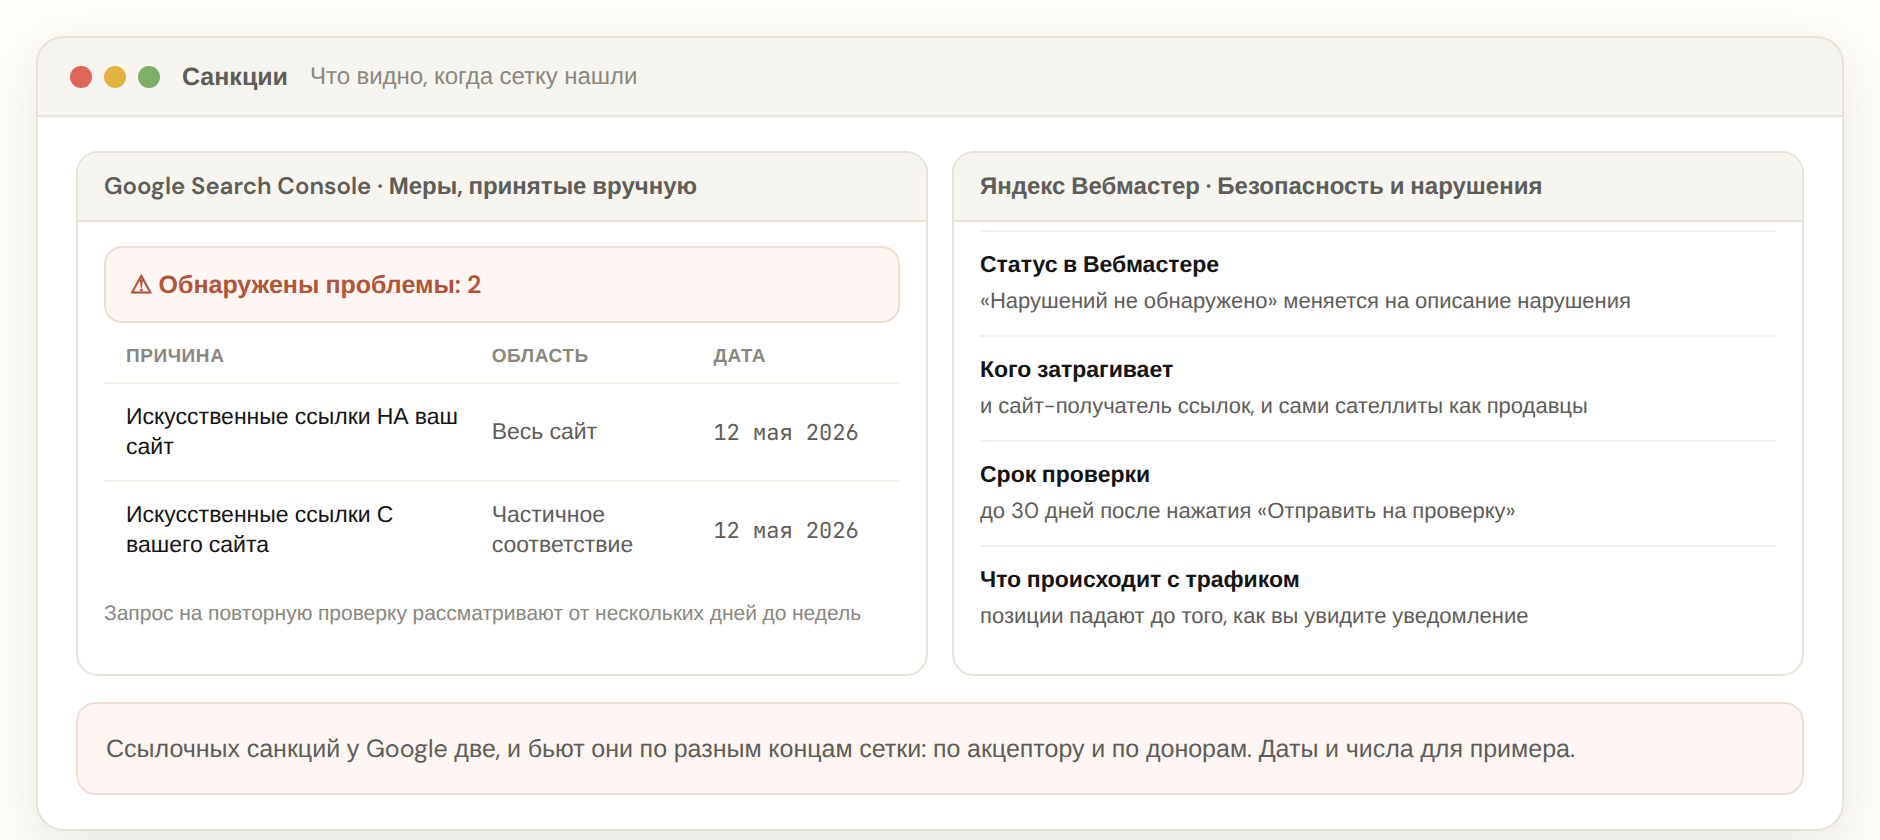
Task: Select the 'ОБЛАСТЬ' column header
Action: [540, 356]
